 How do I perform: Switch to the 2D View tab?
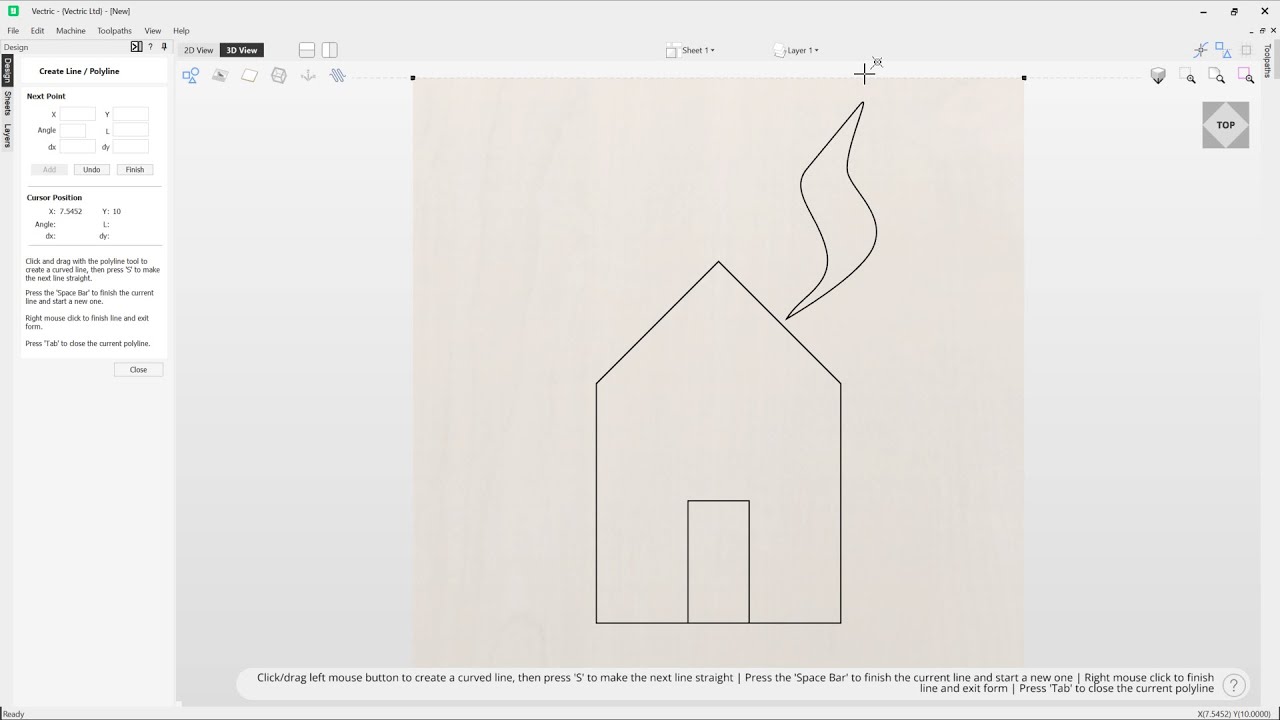coord(198,50)
